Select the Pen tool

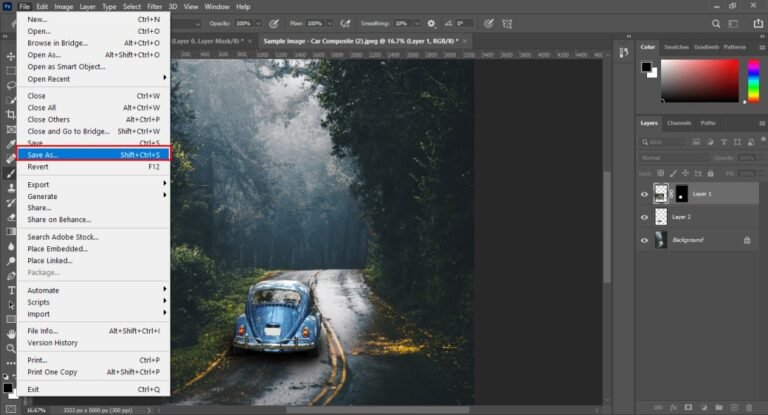click(x=11, y=276)
